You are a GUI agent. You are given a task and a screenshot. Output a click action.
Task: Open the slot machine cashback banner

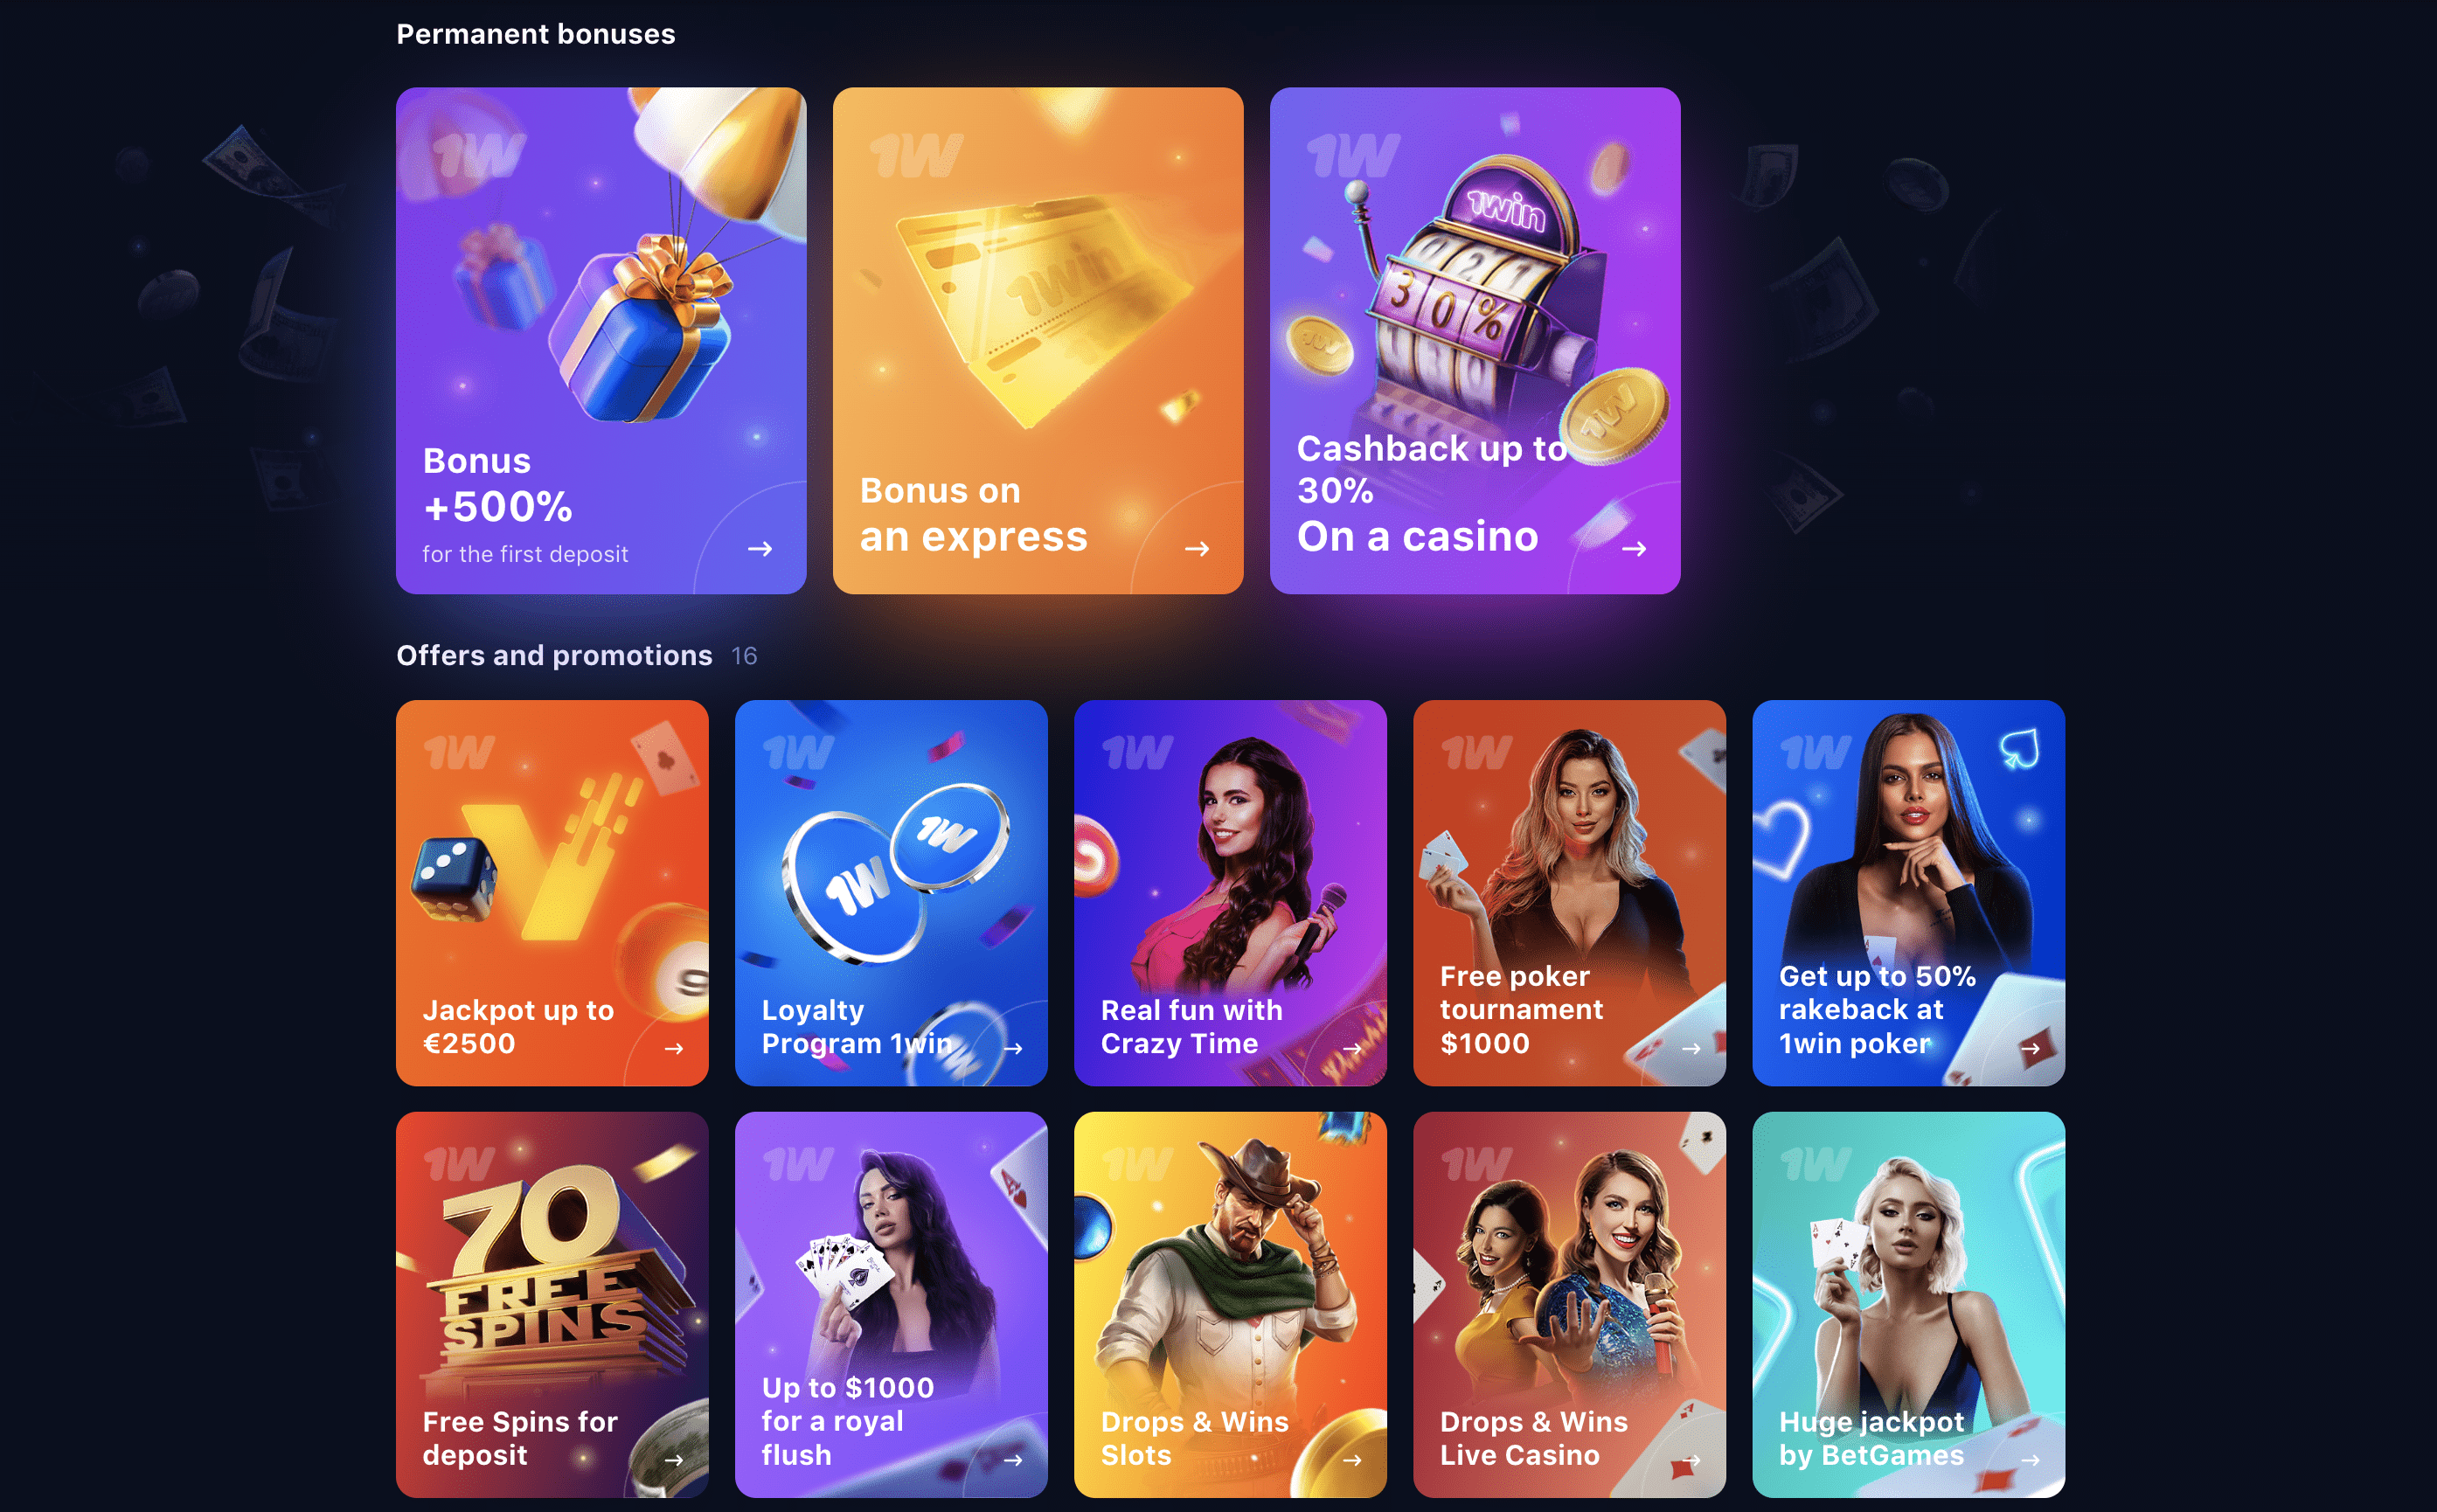coord(1475,340)
